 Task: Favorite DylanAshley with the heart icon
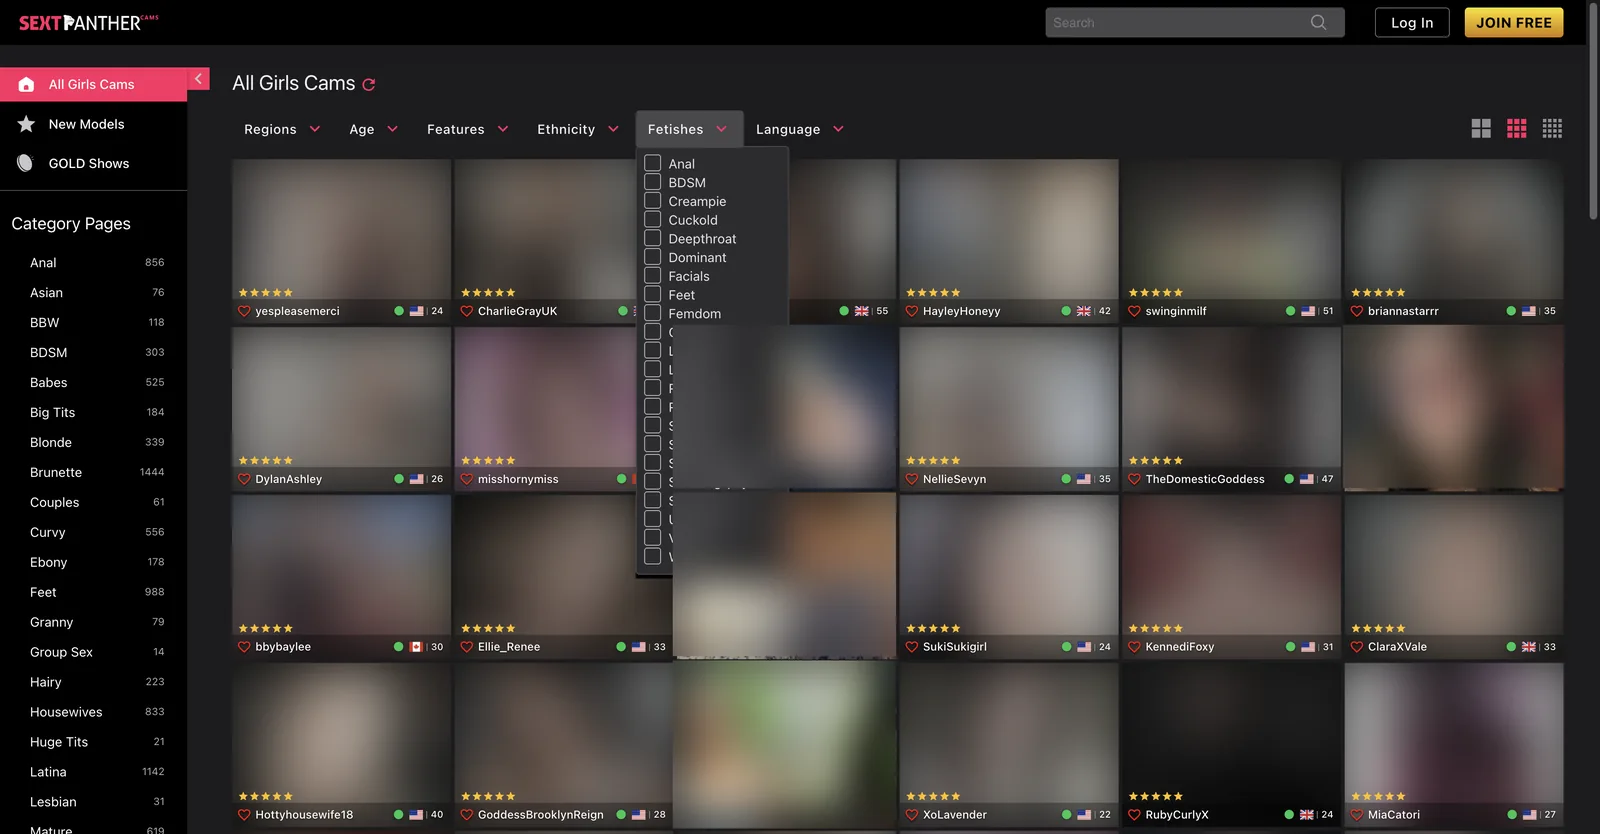point(244,479)
